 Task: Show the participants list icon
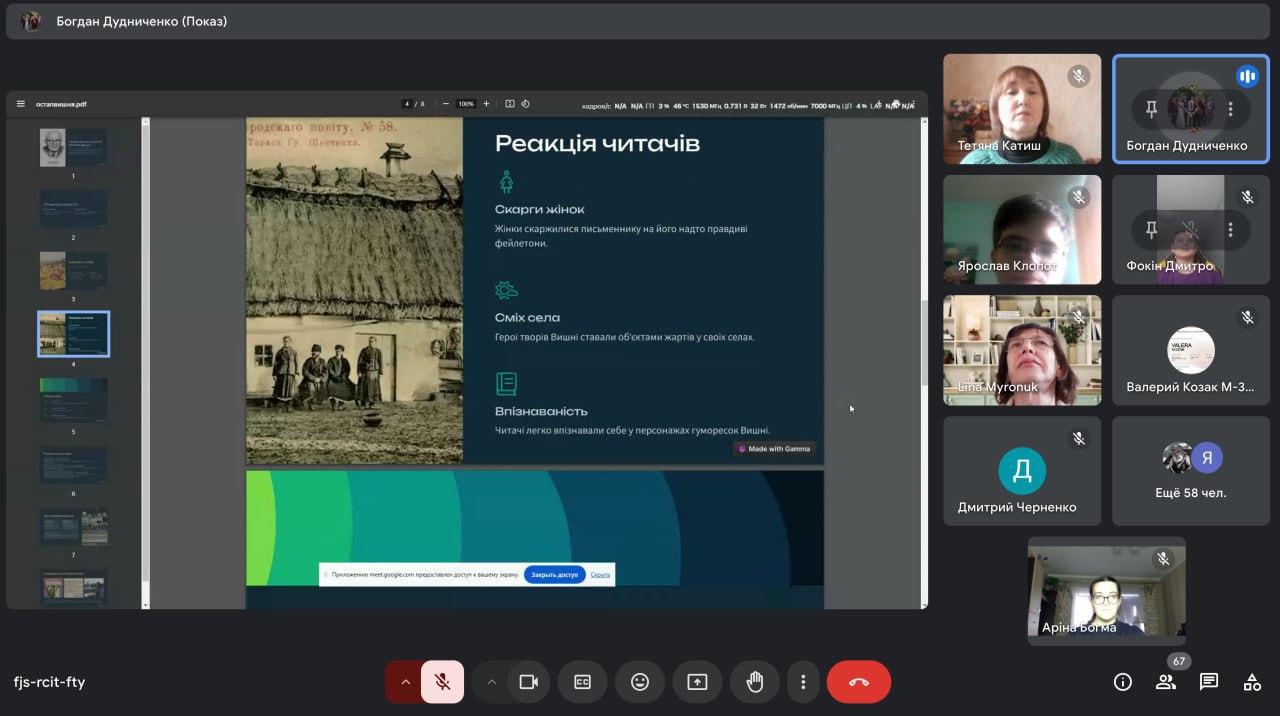1166,682
